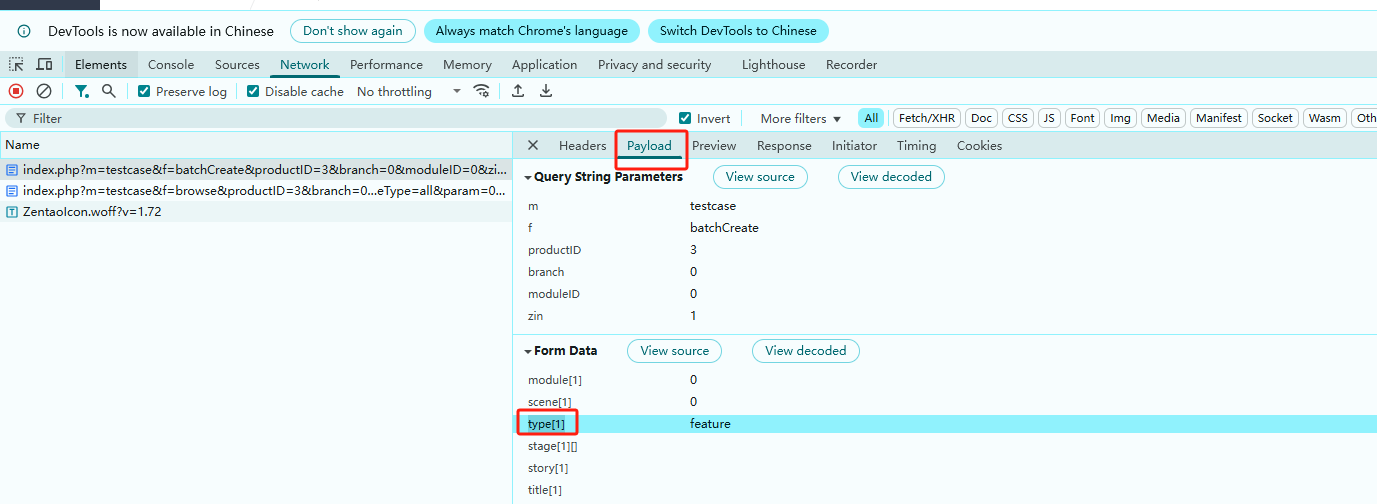Select the browse index.php request
Screen dimensions: 1377x504
256,190
